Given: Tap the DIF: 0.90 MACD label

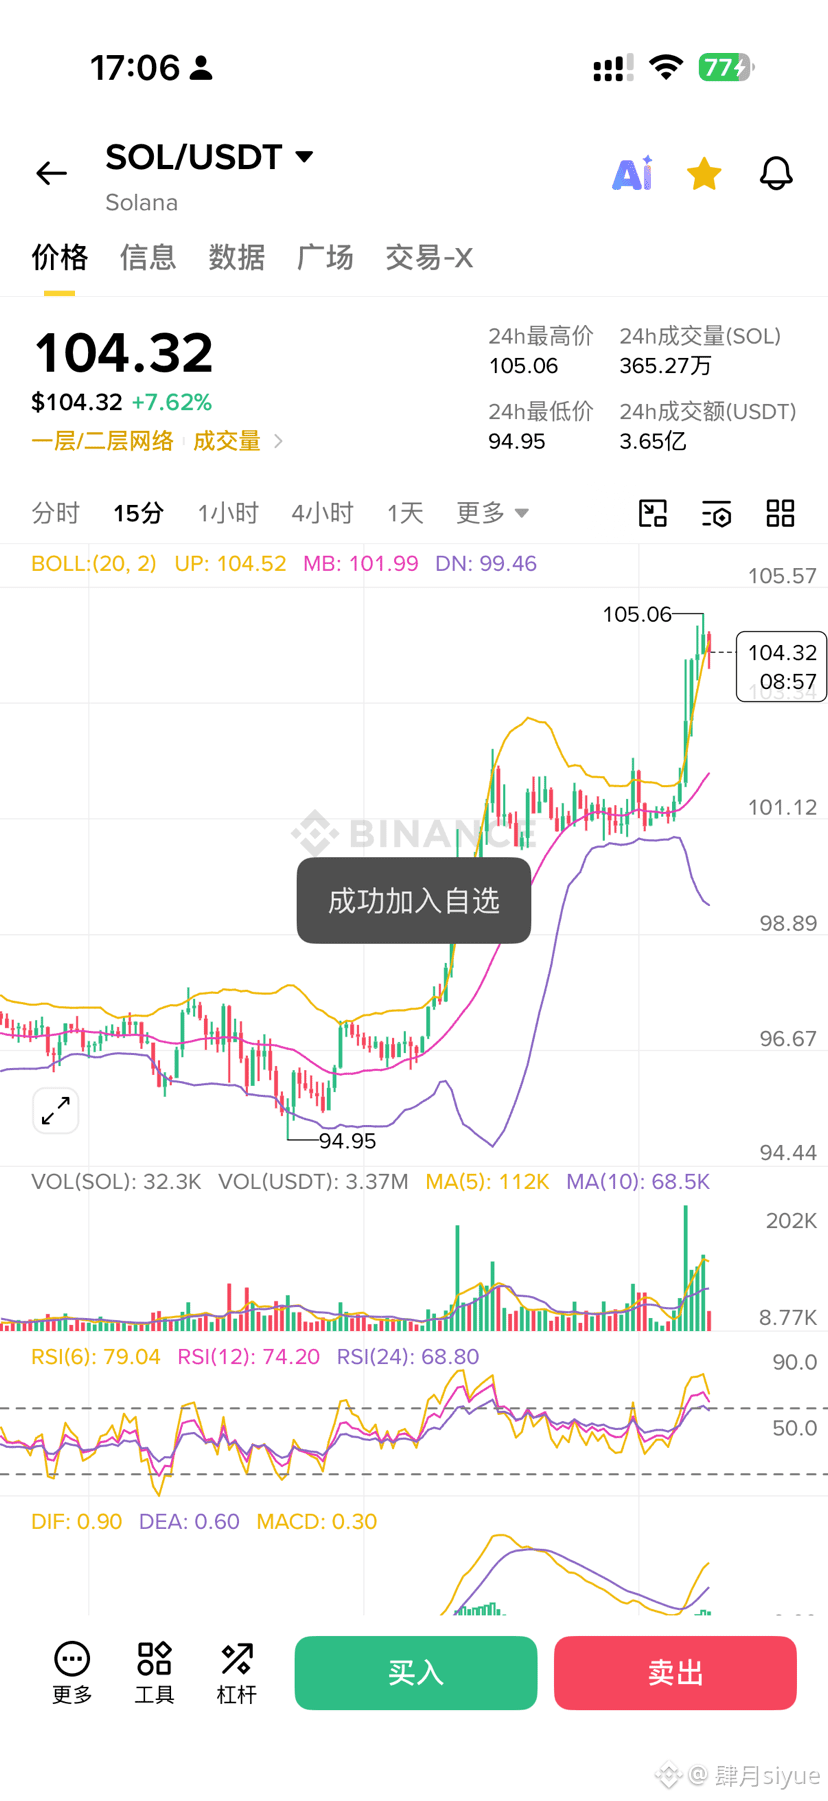Looking at the screenshot, I should pos(76,1522).
